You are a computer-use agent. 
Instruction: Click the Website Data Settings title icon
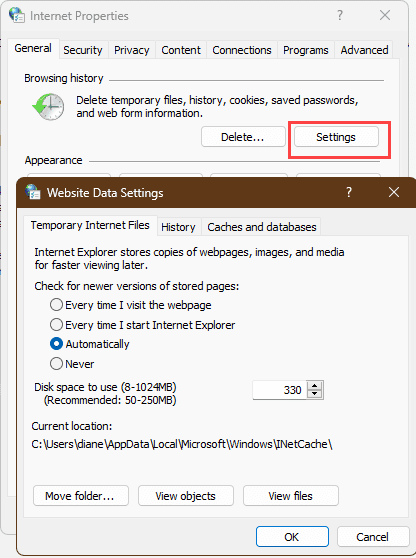point(33,192)
